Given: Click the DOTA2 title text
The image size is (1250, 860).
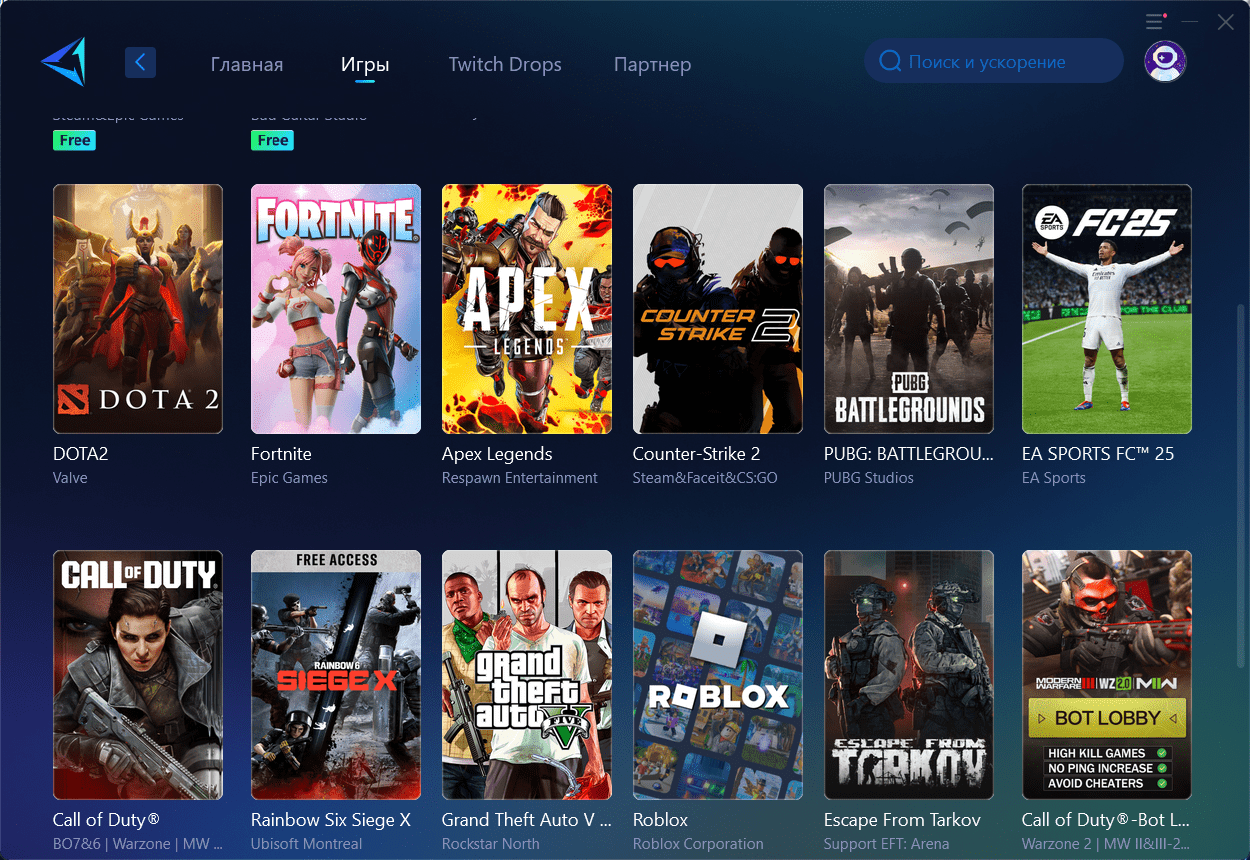Looking at the screenshot, I should point(80,454).
